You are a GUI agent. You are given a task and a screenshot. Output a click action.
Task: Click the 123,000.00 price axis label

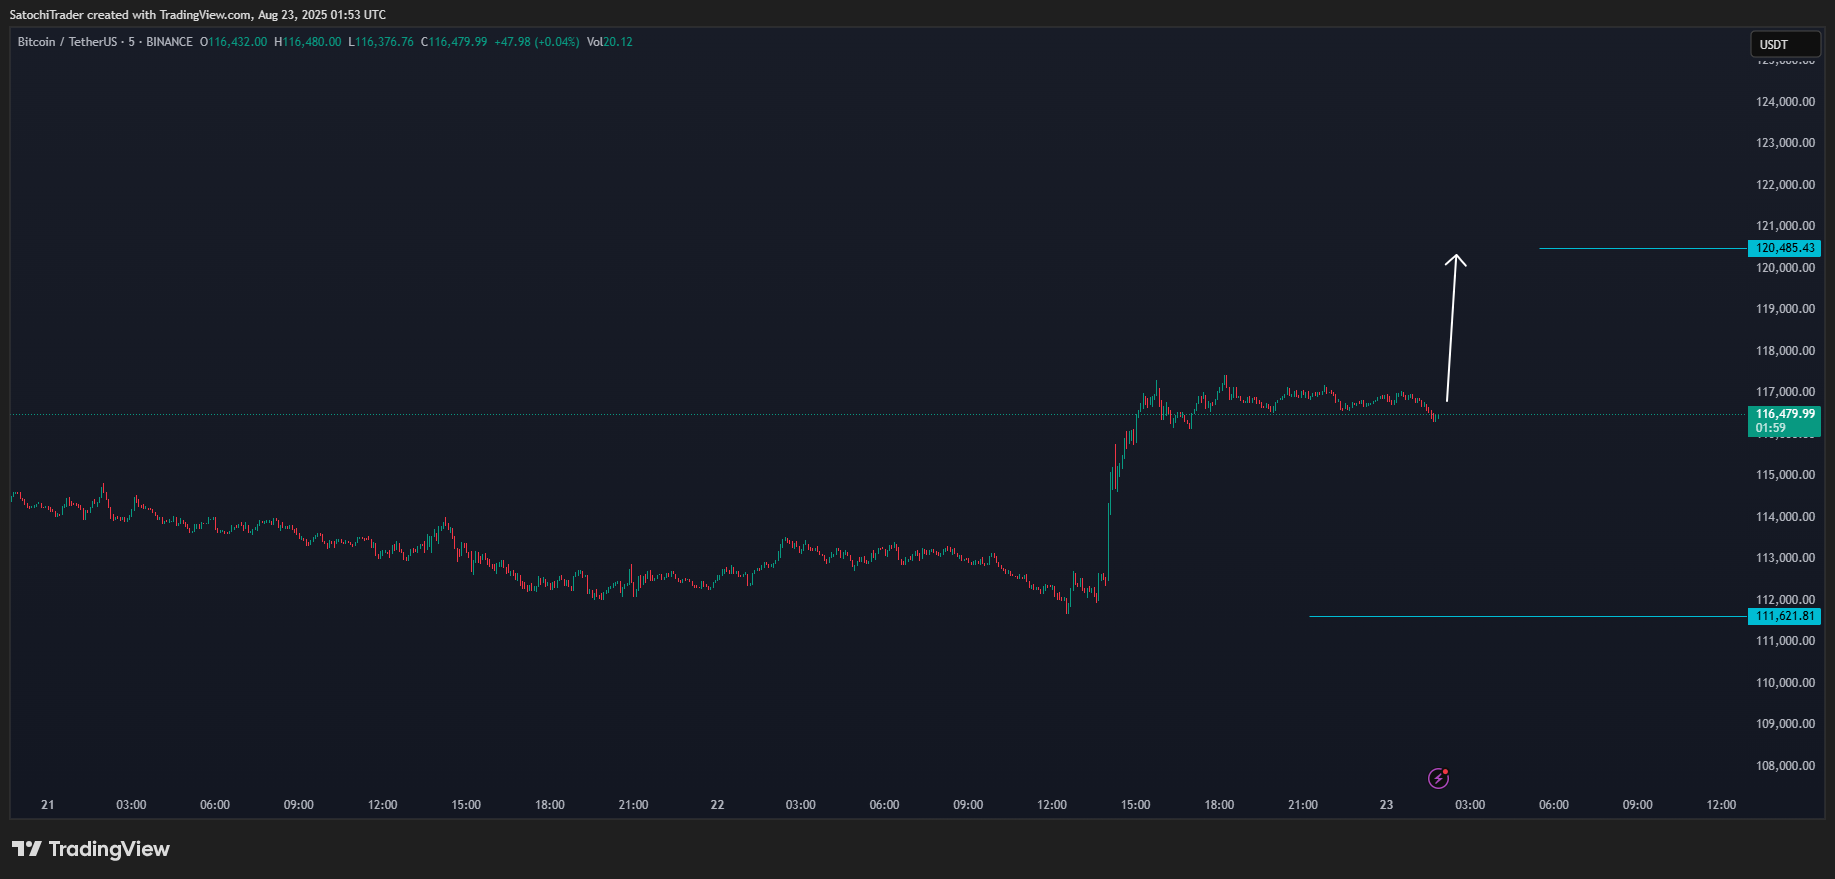(1785, 143)
